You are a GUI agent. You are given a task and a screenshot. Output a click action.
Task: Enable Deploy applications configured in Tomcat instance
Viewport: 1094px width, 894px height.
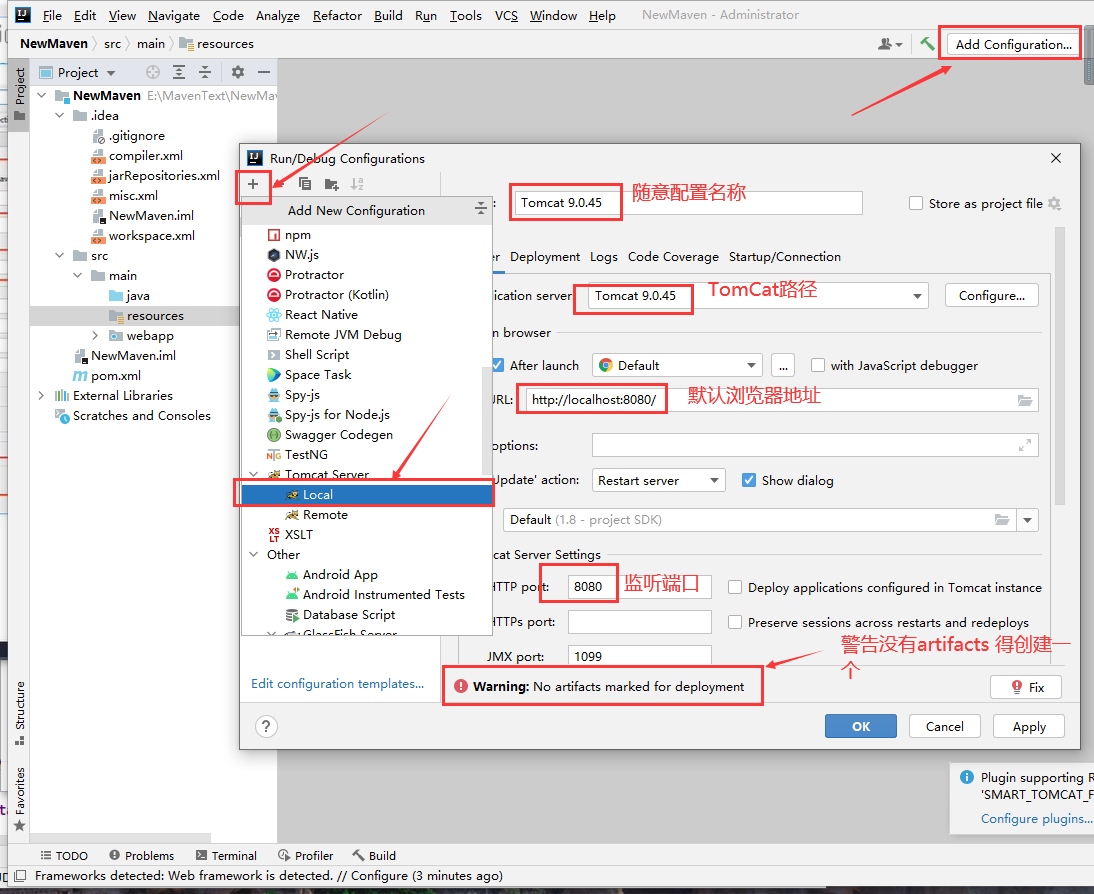click(735, 587)
